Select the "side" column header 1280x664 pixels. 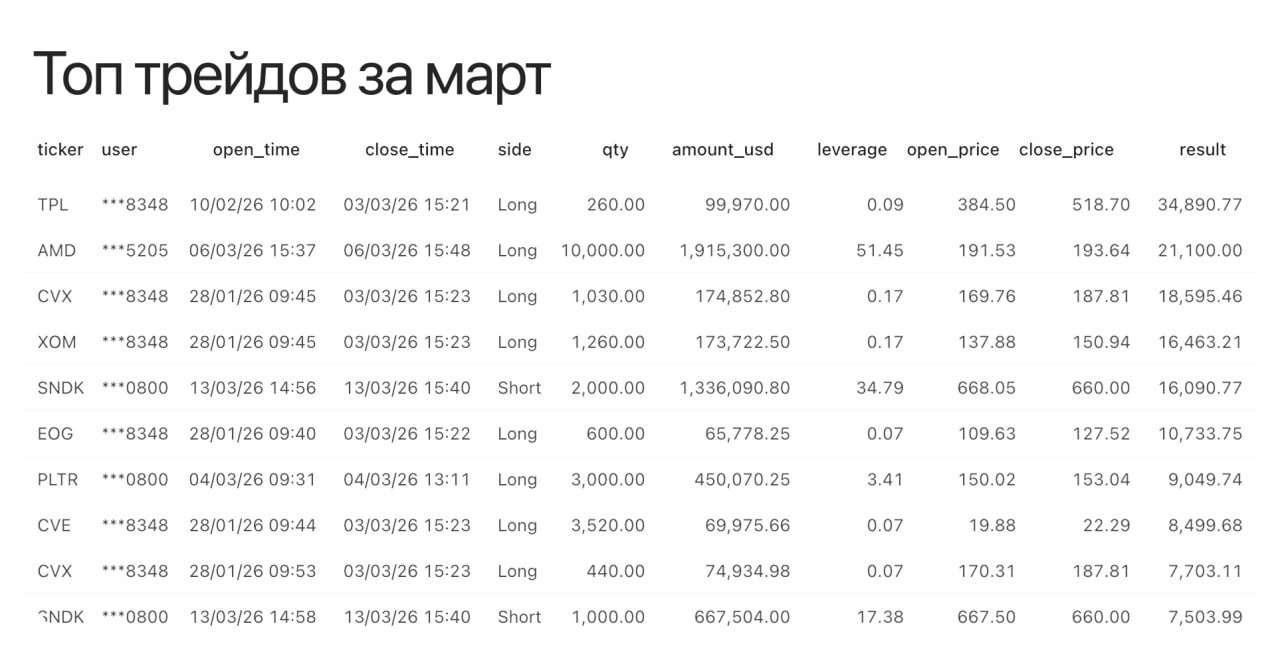point(514,150)
